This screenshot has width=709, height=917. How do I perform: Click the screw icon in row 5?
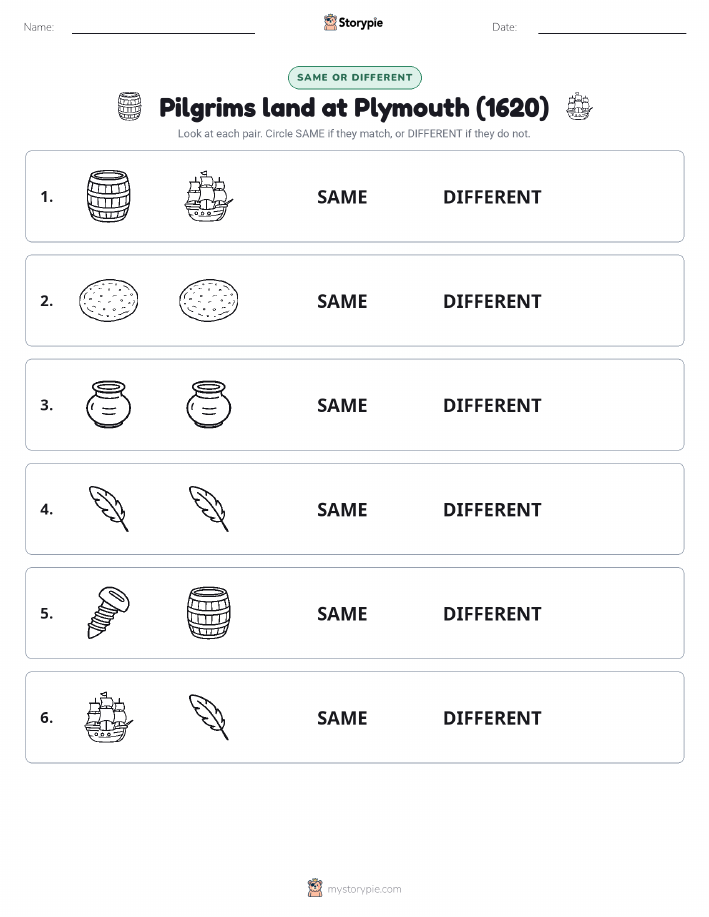point(108,612)
